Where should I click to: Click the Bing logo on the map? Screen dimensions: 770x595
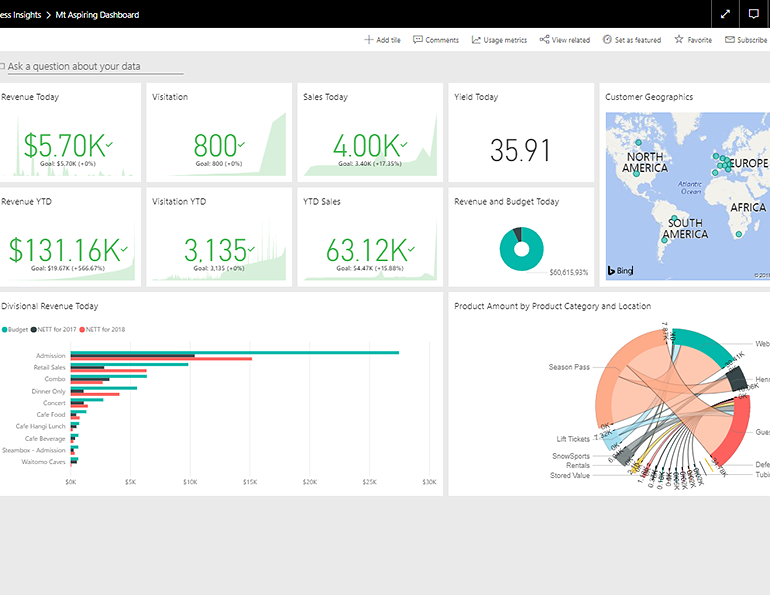click(x=620, y=270)
